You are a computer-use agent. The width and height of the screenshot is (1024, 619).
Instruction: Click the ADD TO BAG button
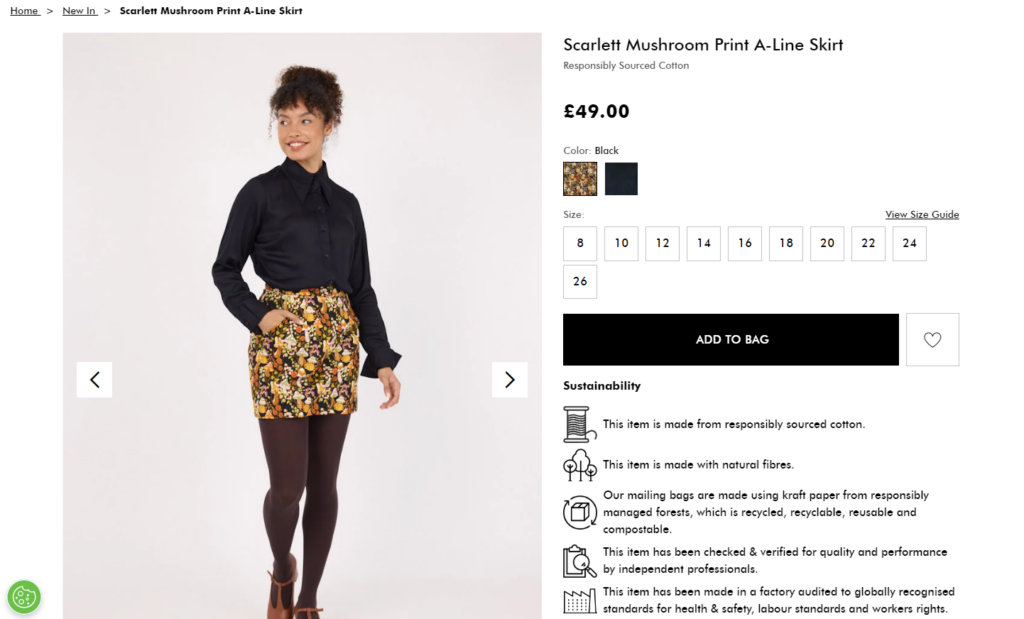730,339
